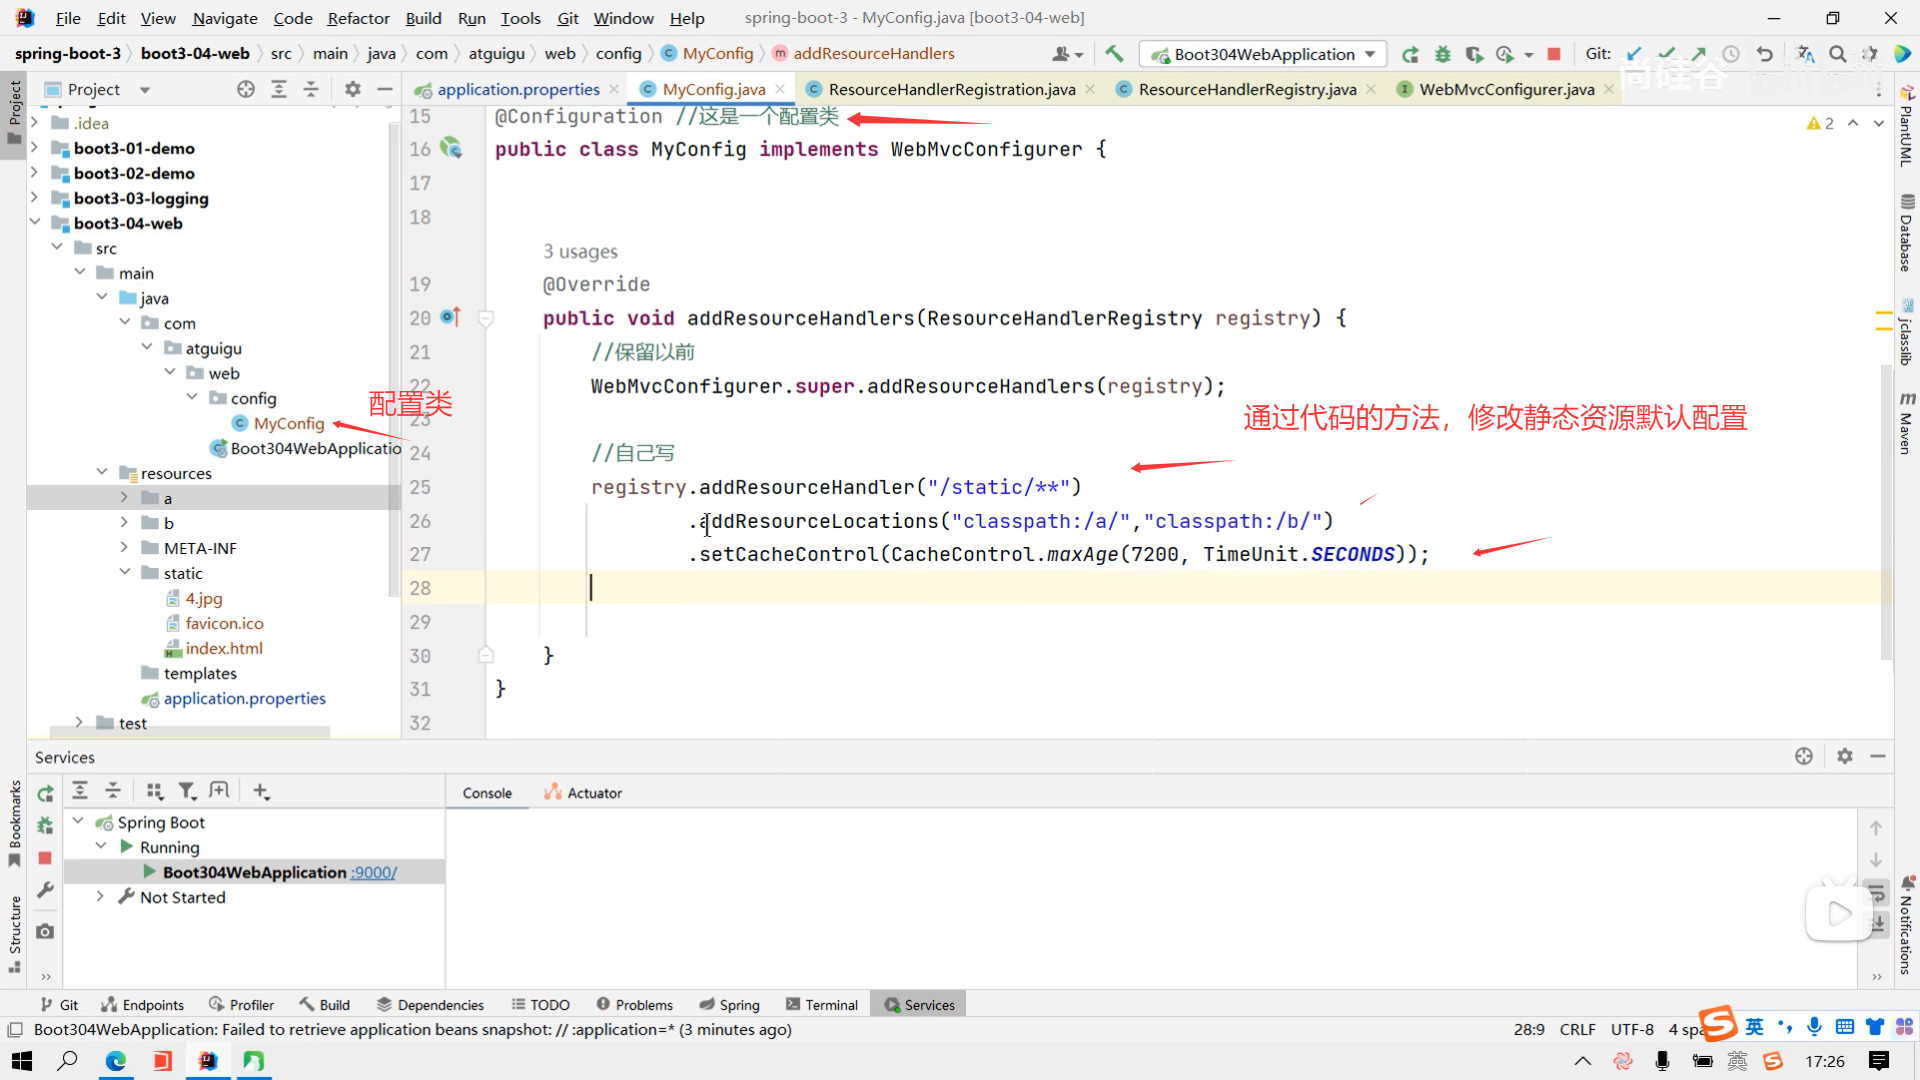Click the rerun icon in Services panel

(x=45, y=793)
